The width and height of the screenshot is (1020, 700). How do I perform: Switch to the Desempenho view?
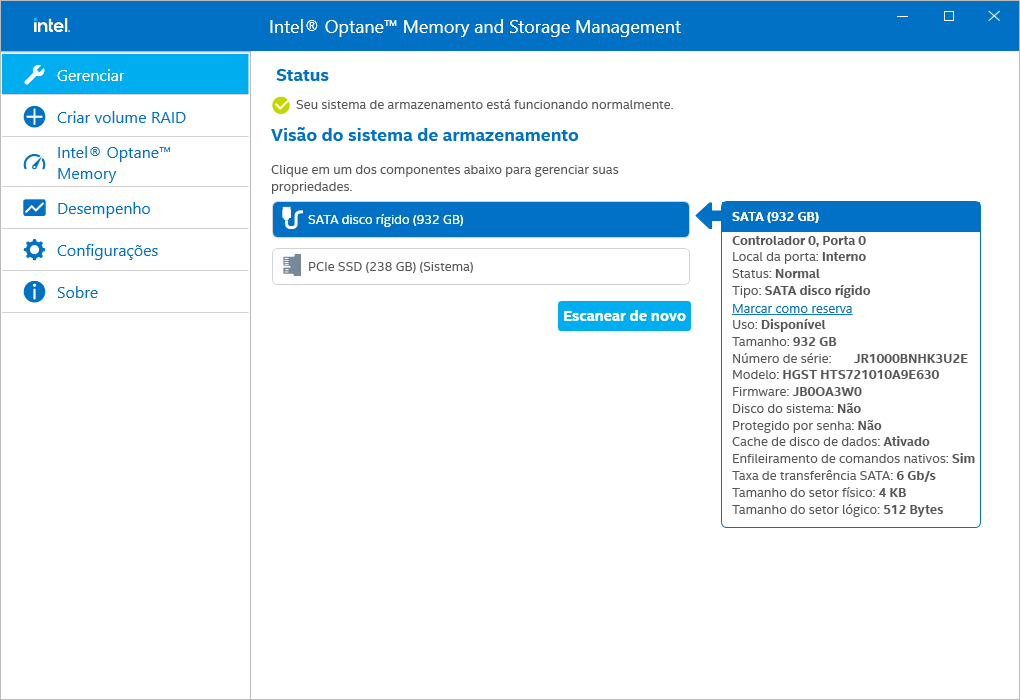[126, 208]
